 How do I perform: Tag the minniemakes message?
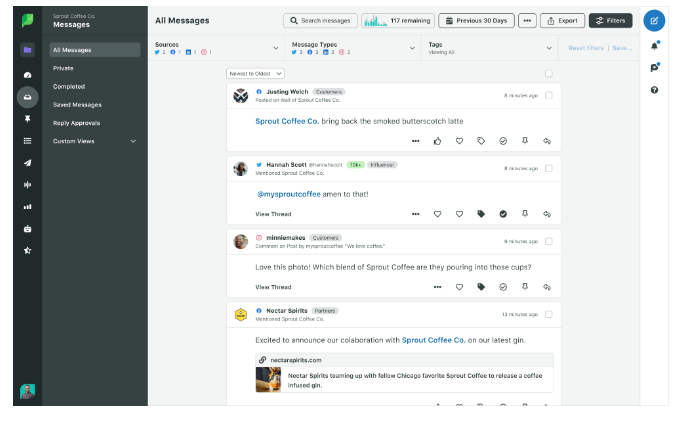(x=481, y=287)
